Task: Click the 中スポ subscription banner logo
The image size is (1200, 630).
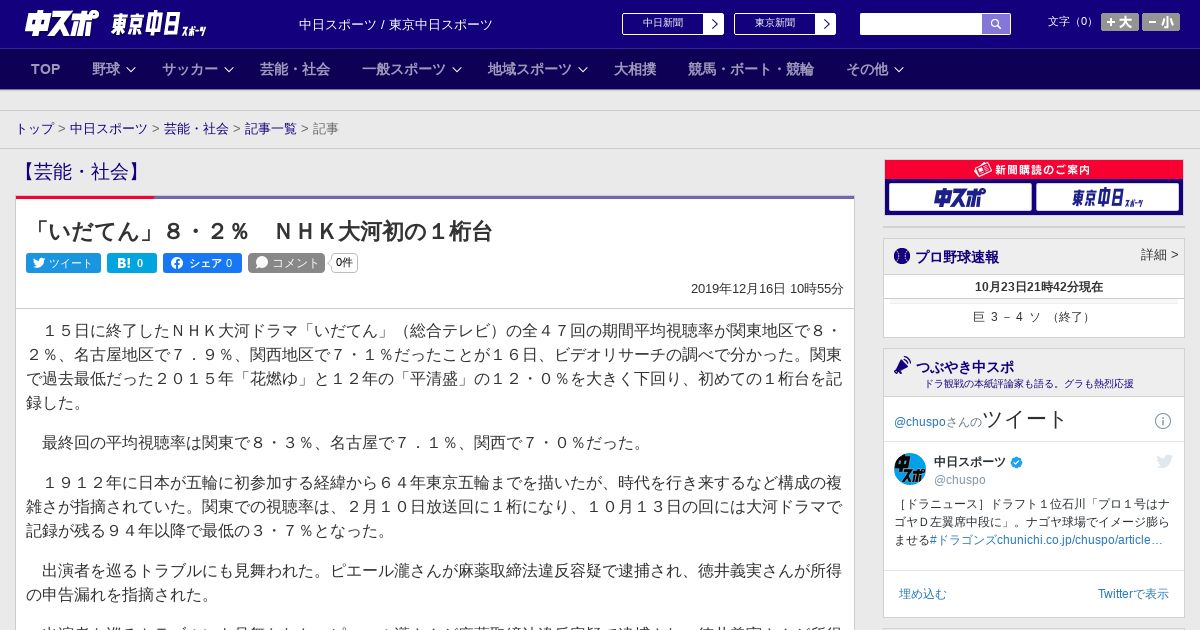Action: click(960, 197)
